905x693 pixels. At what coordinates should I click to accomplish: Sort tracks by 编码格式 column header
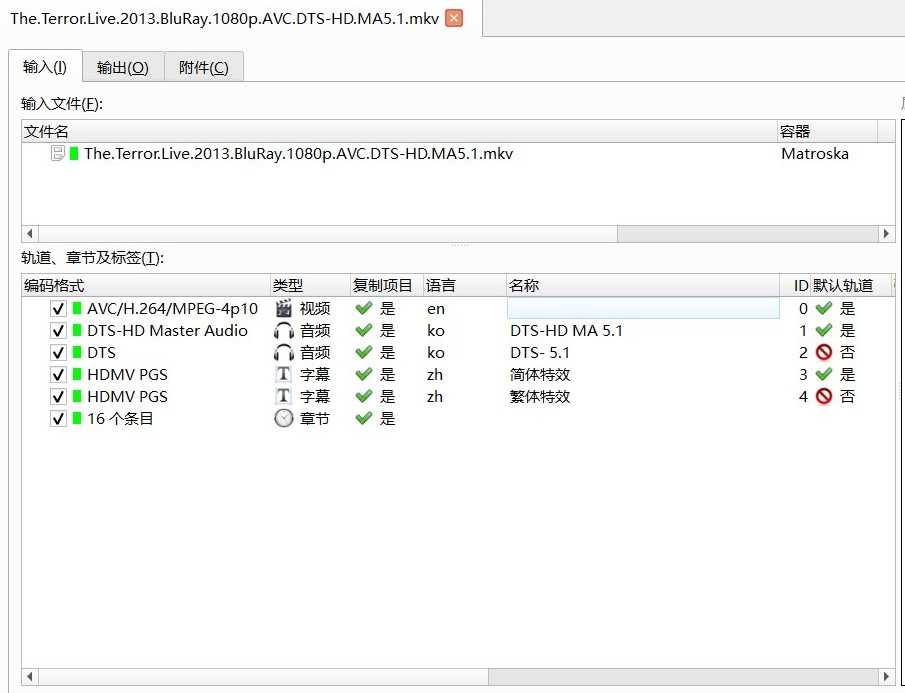(x=146, y=286)
